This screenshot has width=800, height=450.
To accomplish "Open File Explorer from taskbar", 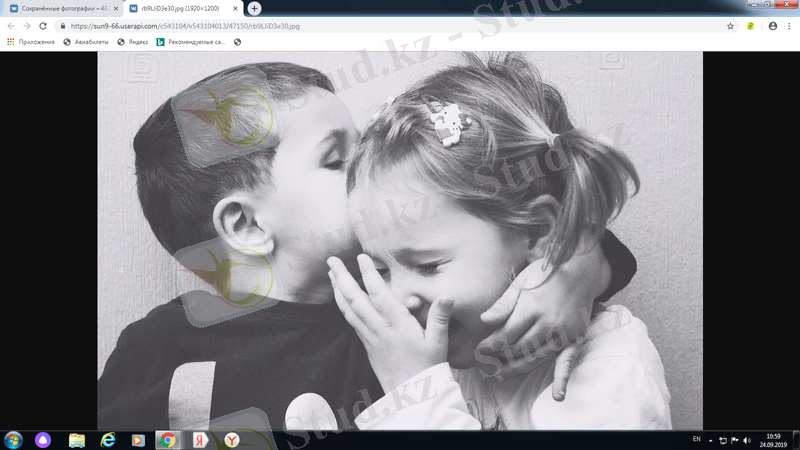I will click(77, 440).
